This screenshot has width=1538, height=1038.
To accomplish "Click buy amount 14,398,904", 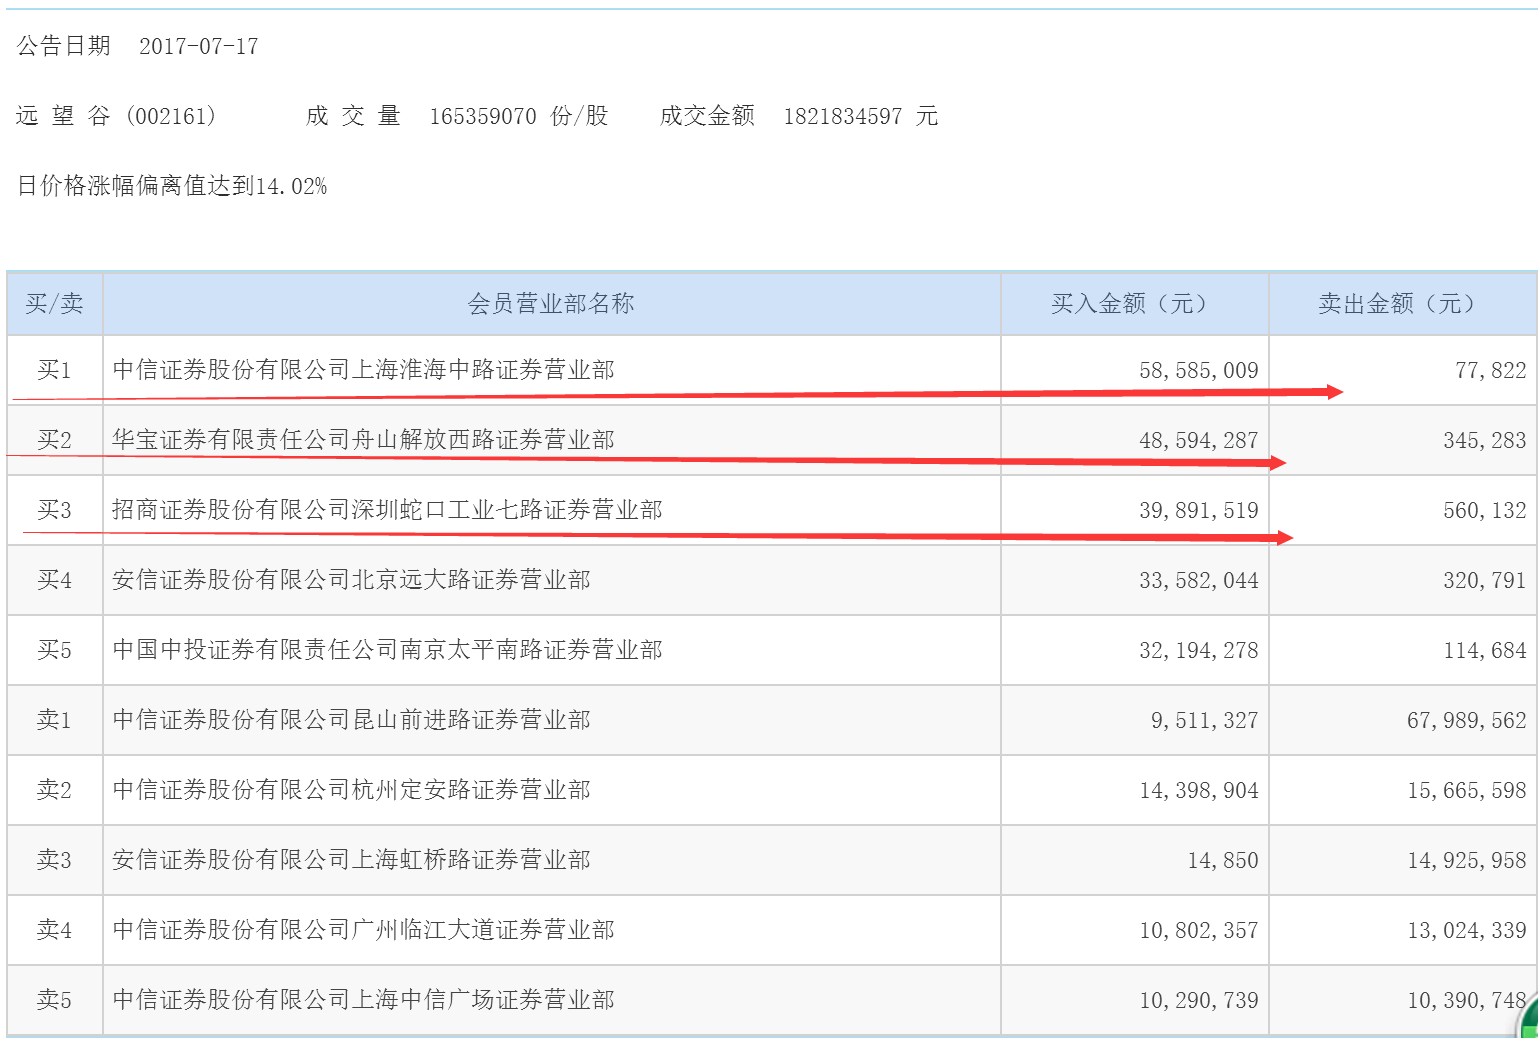I will click(x=1198, y=790).
